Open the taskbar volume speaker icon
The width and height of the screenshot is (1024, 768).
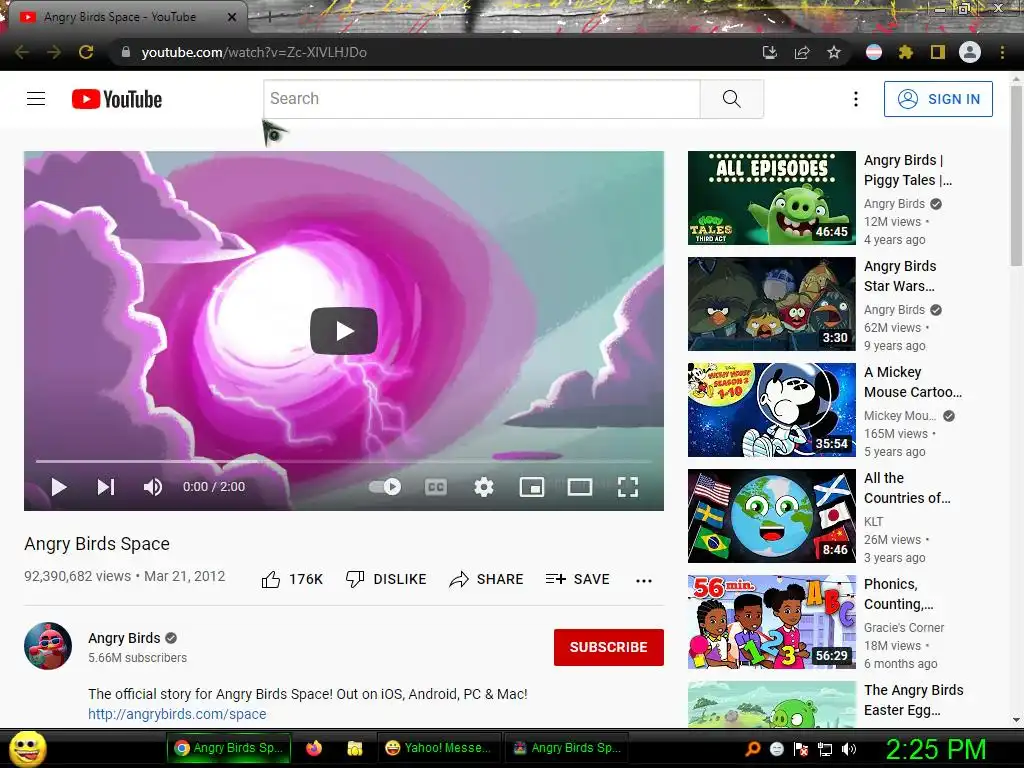pyautogui.click(x=848, y=749)
